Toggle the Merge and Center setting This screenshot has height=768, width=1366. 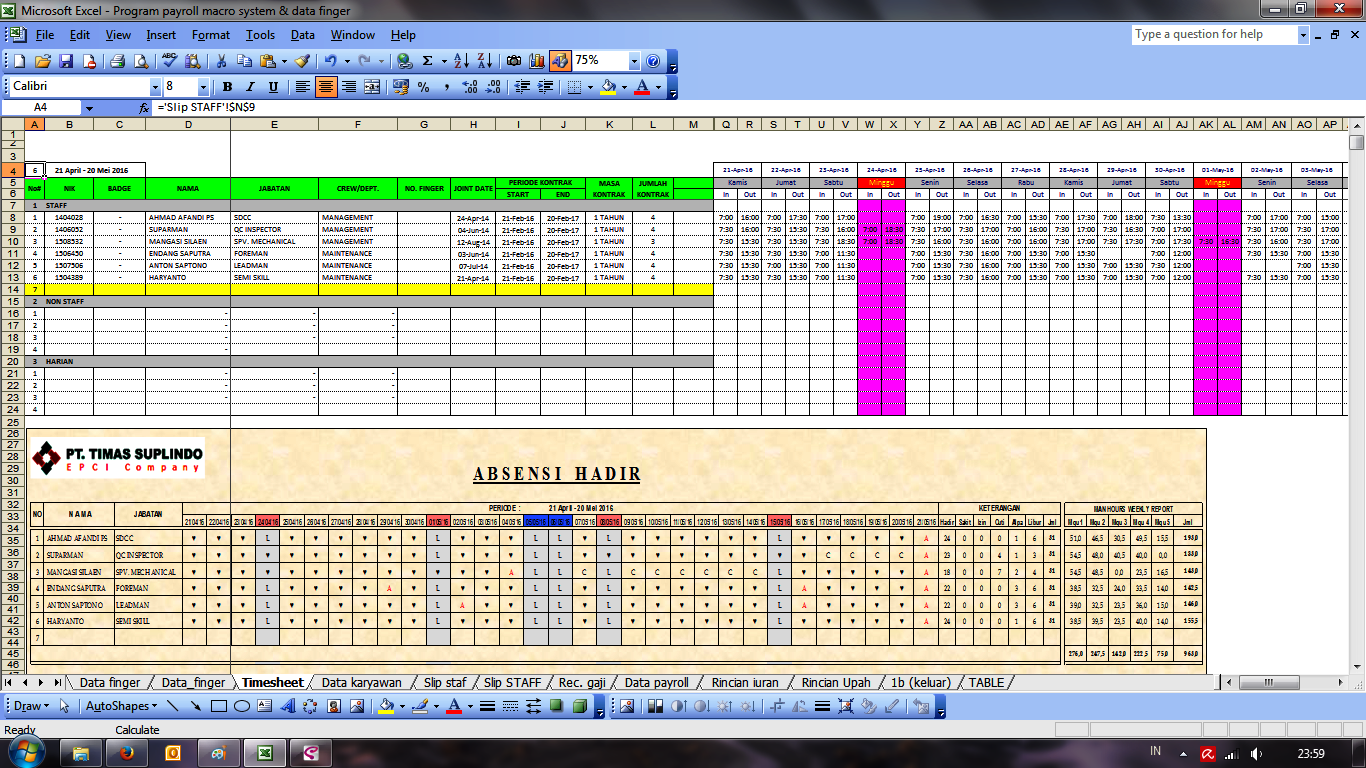click(x=372, y=86)
